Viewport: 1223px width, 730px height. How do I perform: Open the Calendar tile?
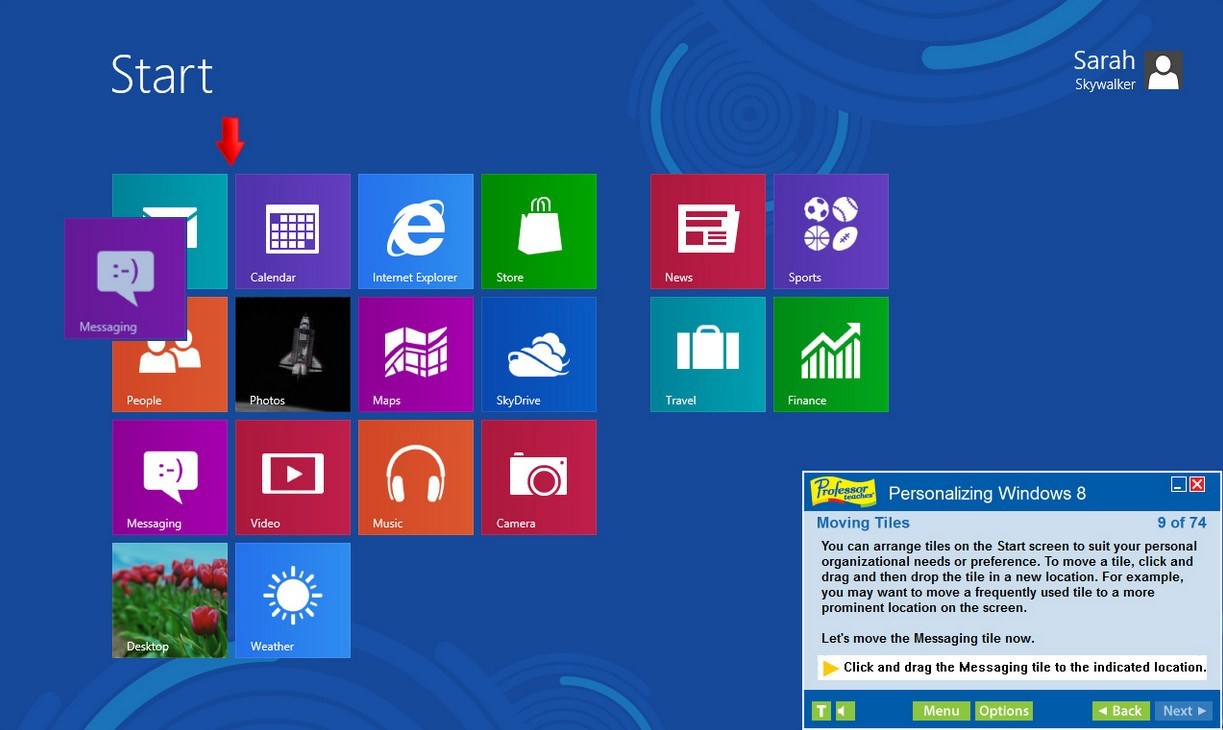(x=292, y=231)
